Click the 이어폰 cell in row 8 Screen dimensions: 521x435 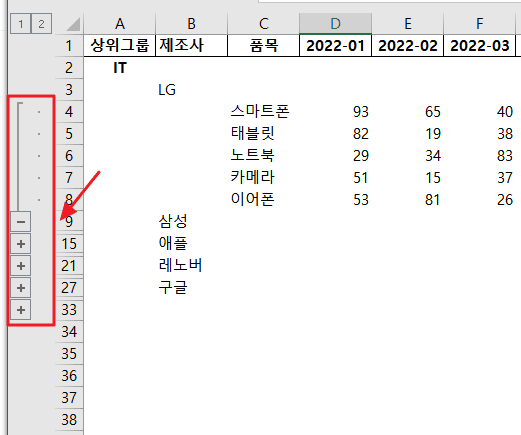tap(263, 200)
